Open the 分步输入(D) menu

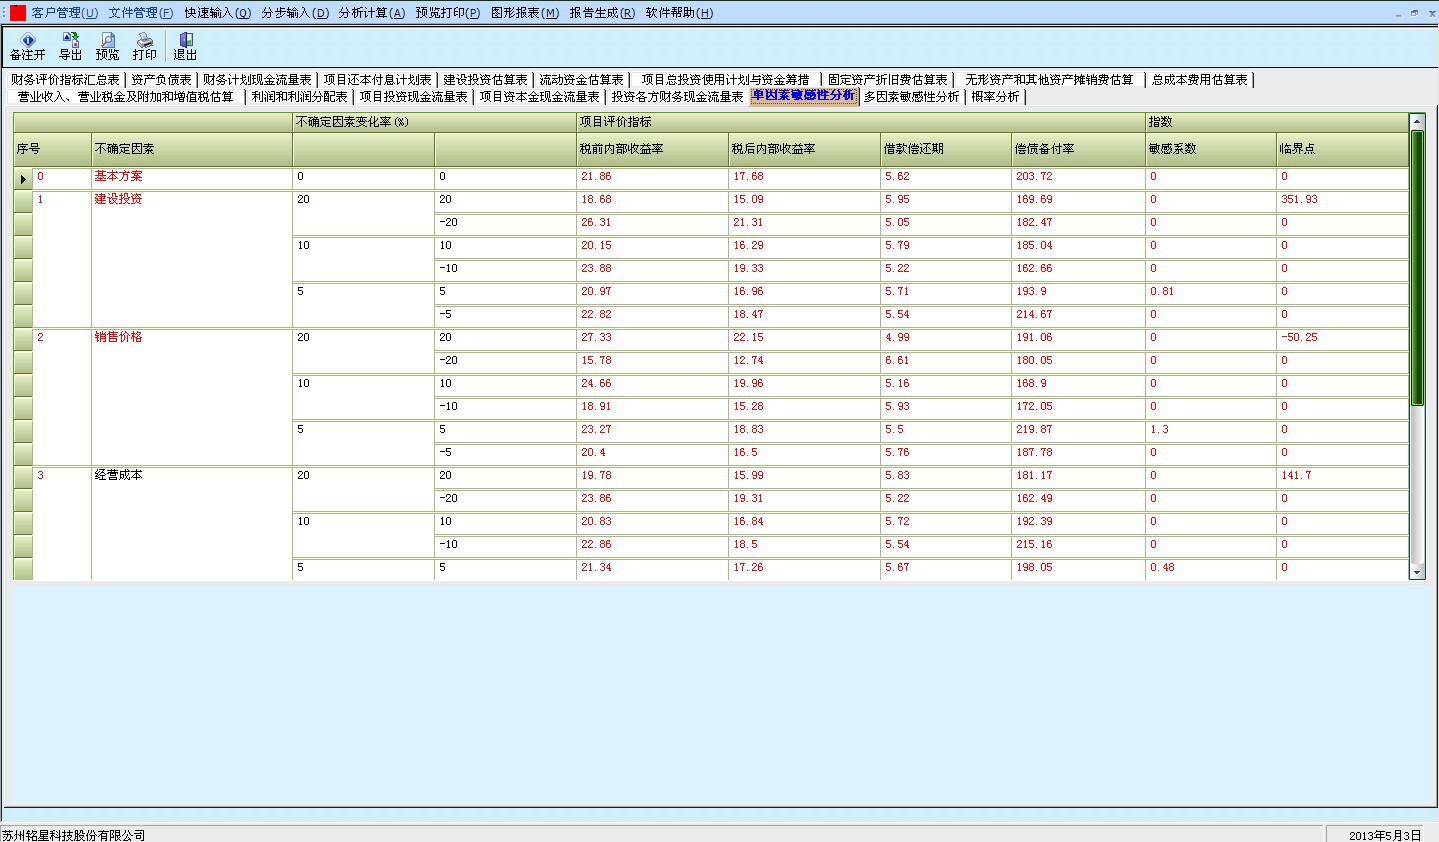[295, 13]
